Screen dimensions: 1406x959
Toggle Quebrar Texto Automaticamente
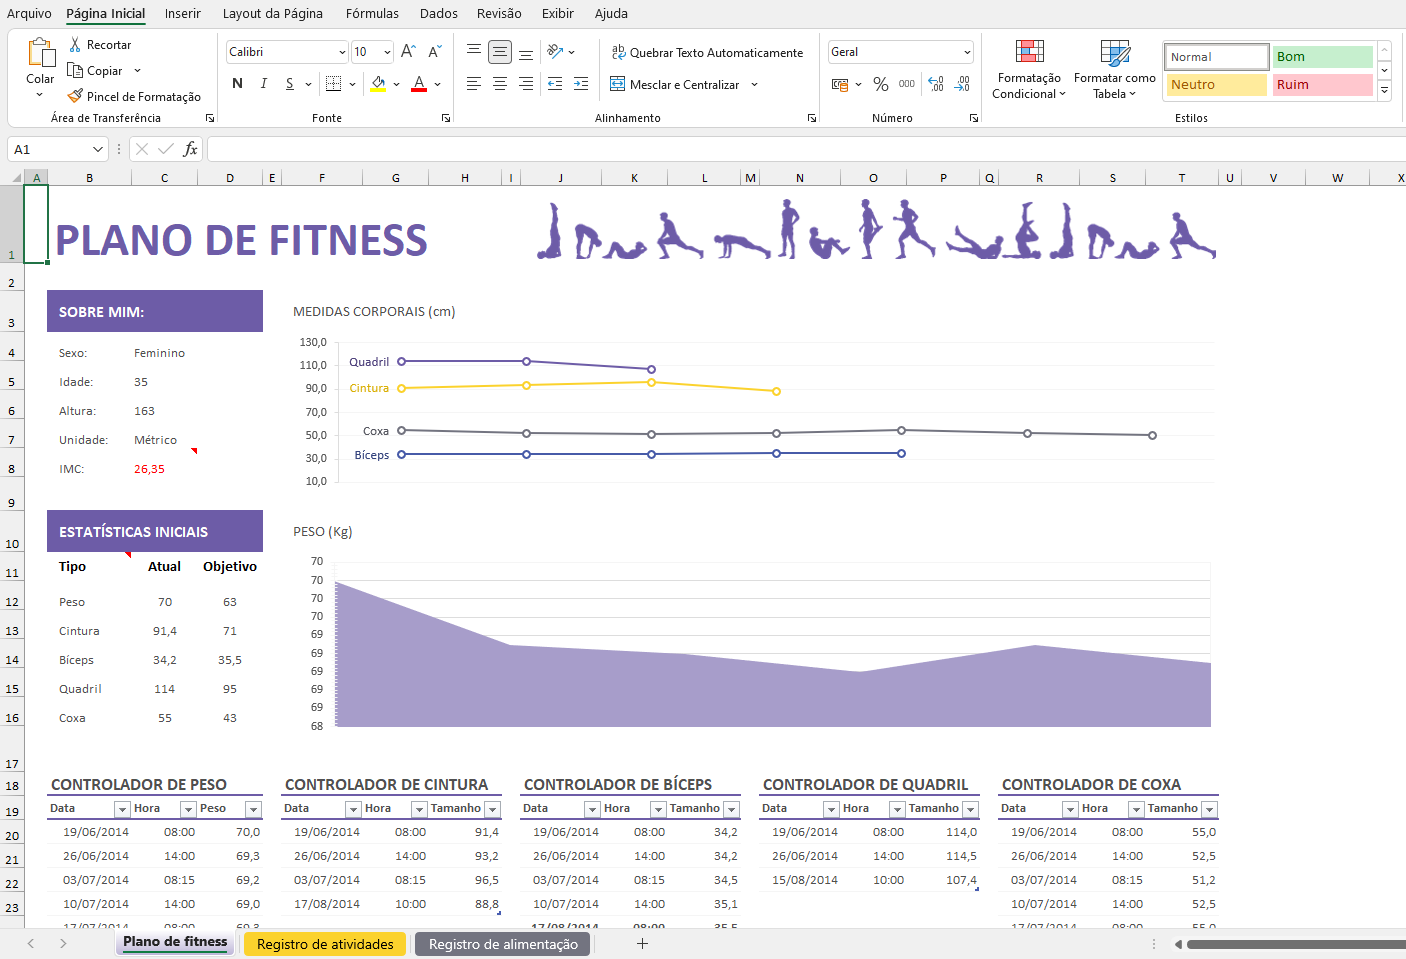pyautogui.click(x=707, y=53)
